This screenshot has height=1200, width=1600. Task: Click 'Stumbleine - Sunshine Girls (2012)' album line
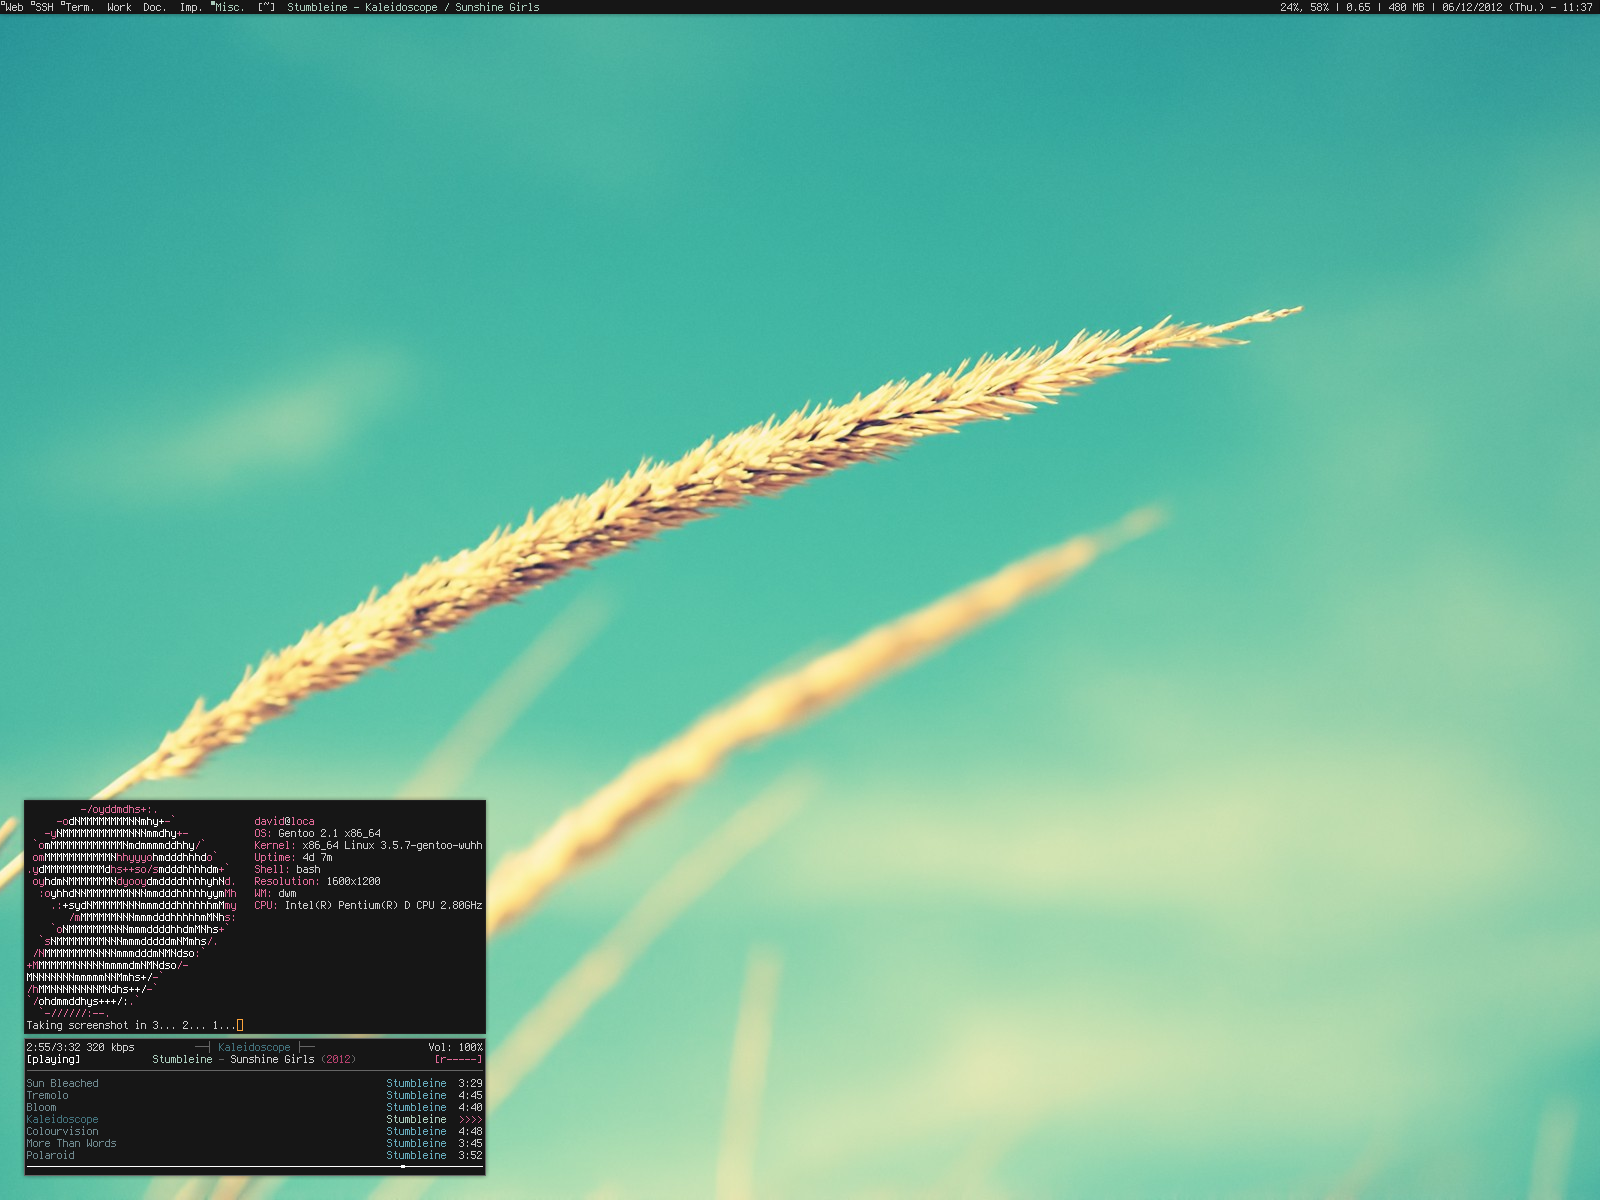(254, 1059)
